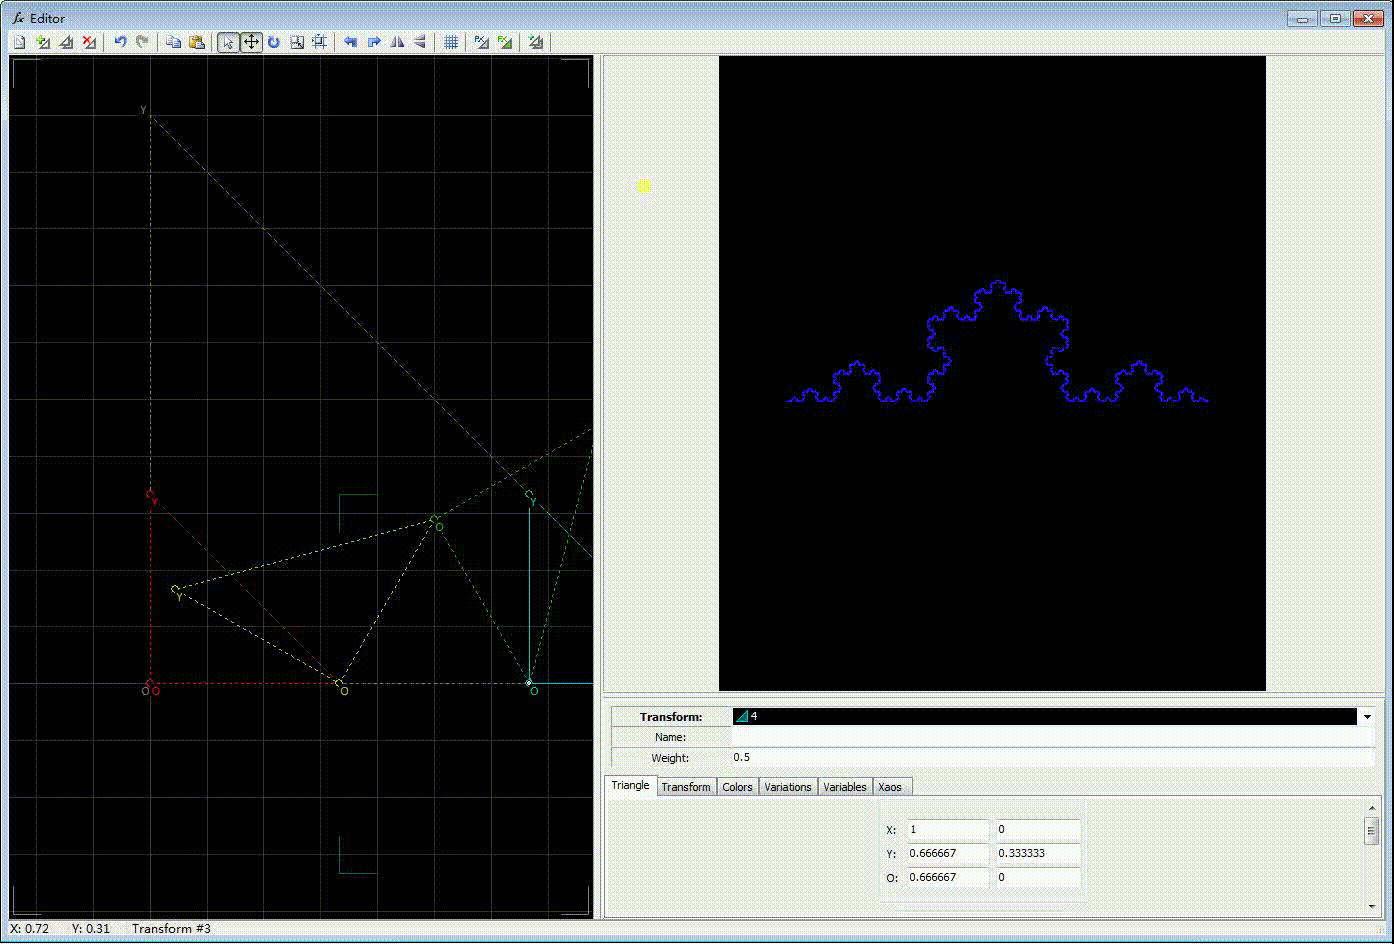Click the green Fx post-transform icon
This screenshot has height=944, width=1394.
point(505,42)
